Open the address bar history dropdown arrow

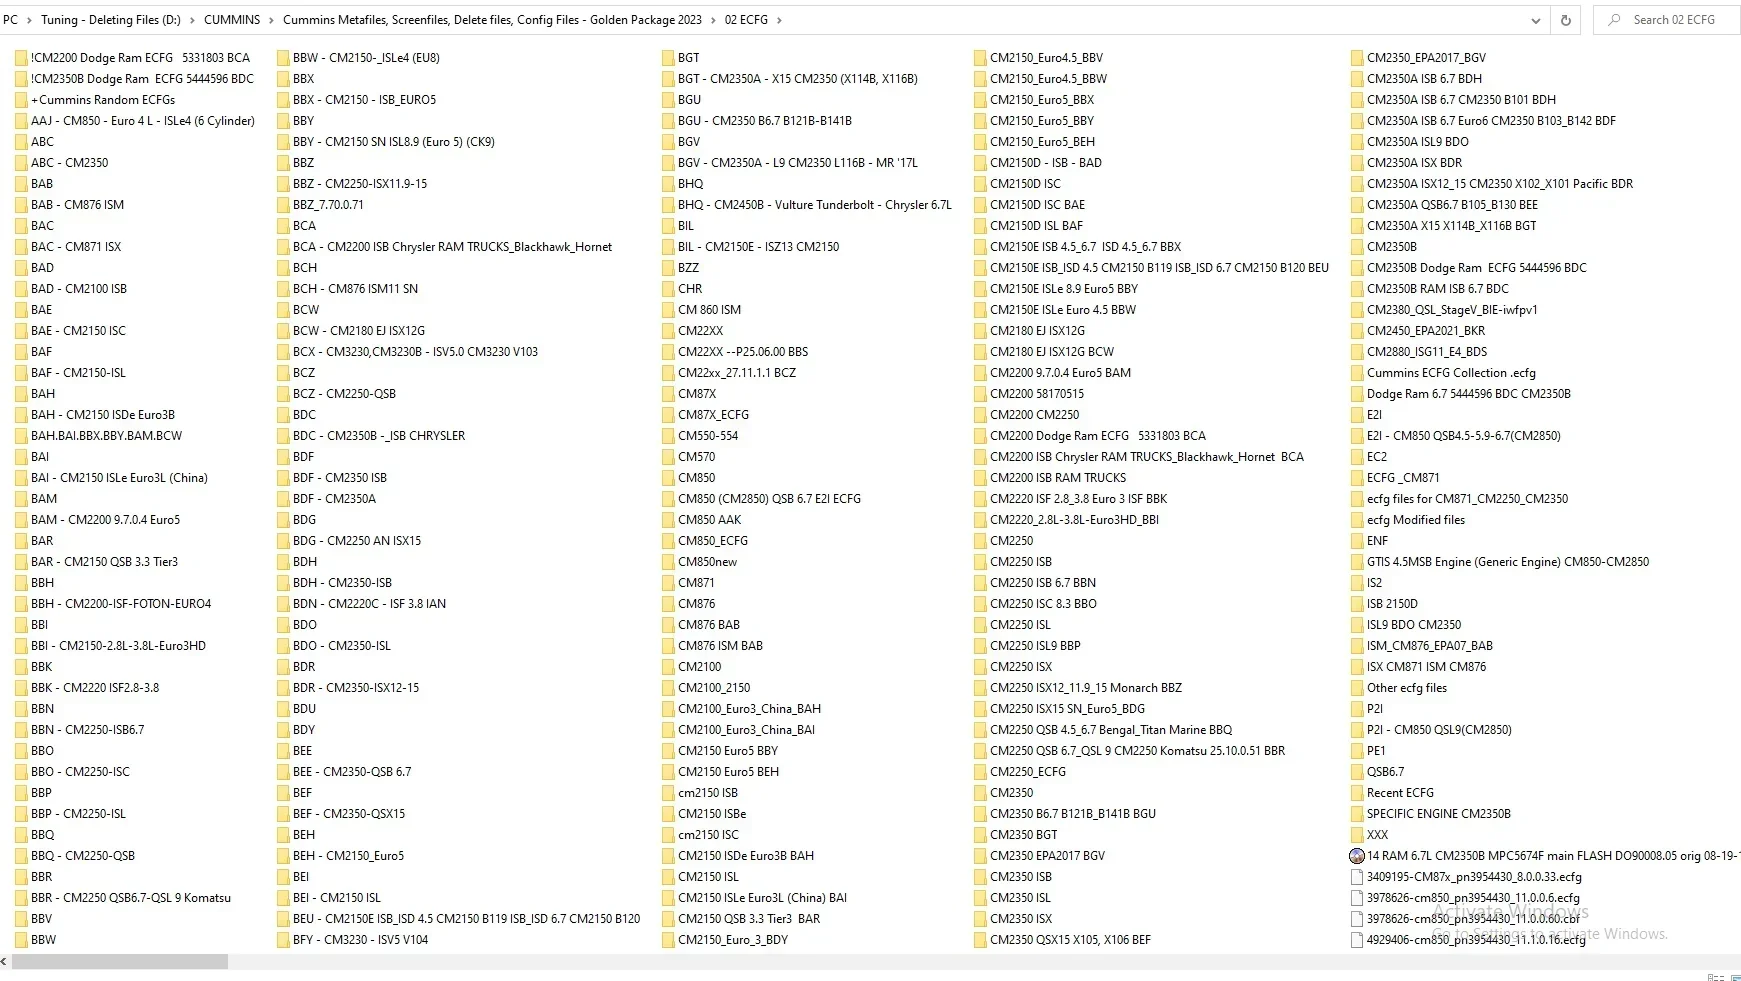click(x=1534, y=19)
